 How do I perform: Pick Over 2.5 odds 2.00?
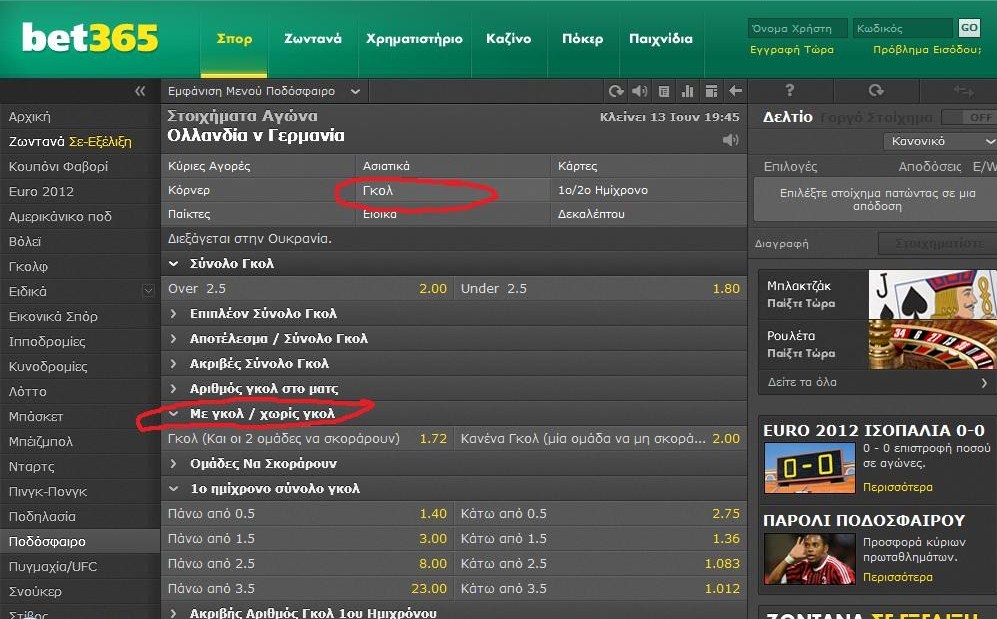click(x=308, y=289)
